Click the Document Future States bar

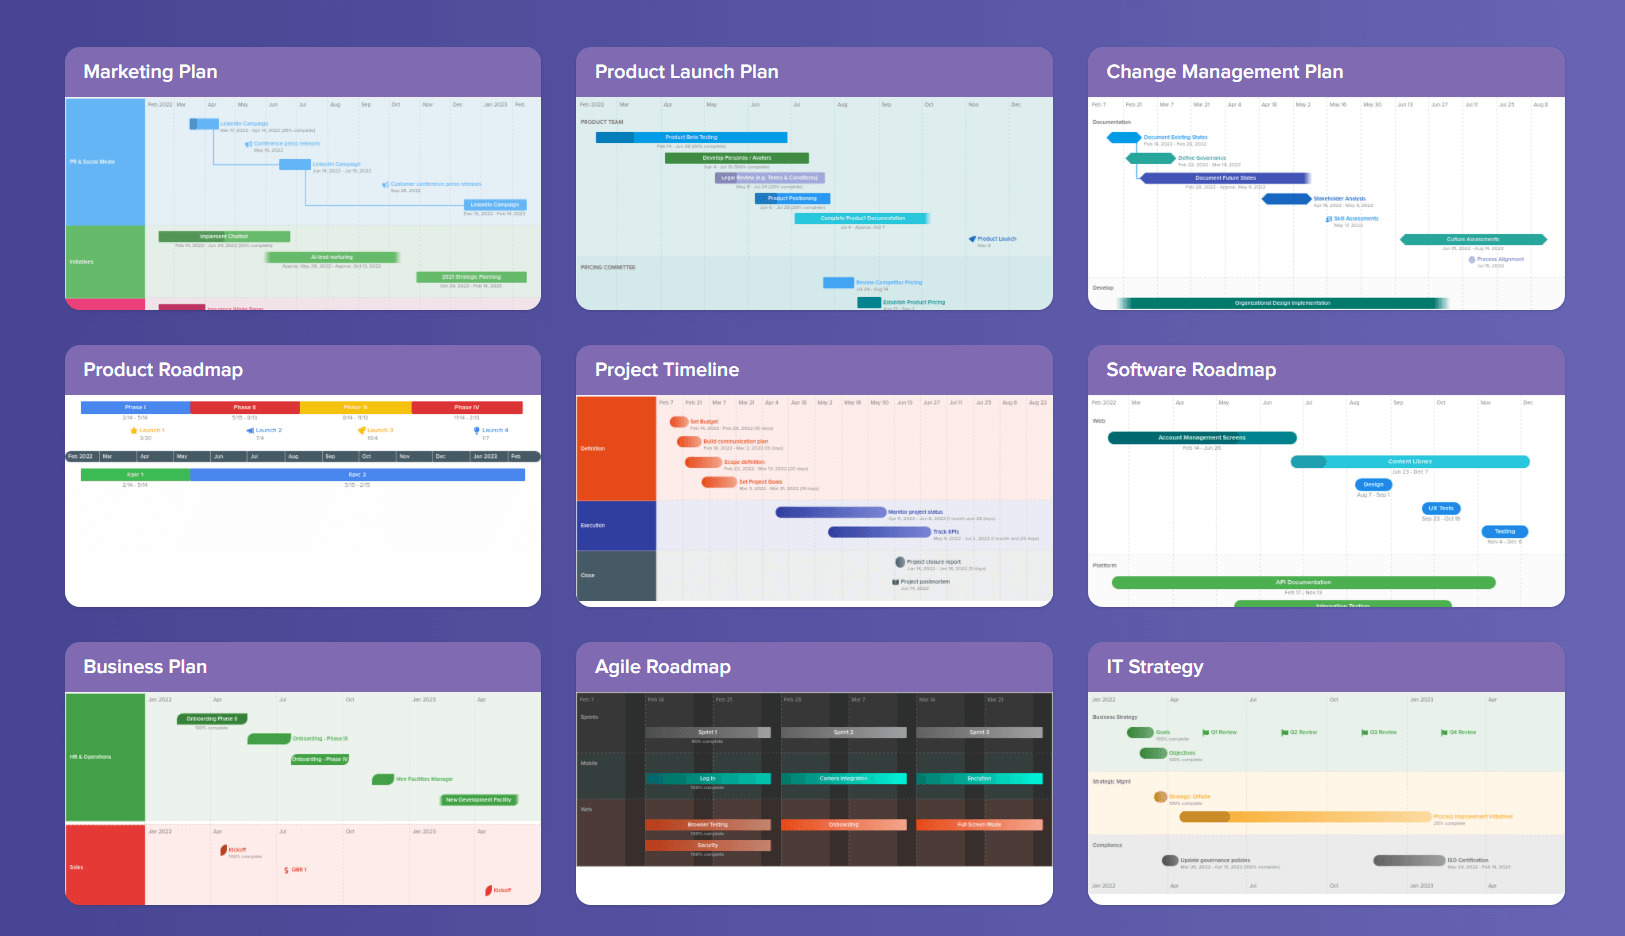[x=1225, y=178]
